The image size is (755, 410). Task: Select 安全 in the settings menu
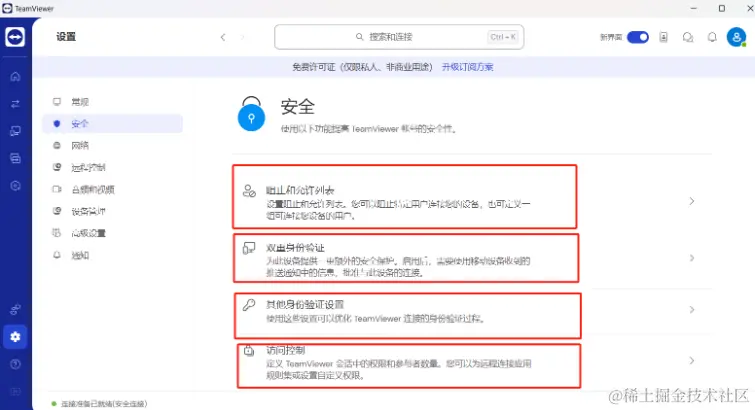pyautogui.click(x=113, y=123)
